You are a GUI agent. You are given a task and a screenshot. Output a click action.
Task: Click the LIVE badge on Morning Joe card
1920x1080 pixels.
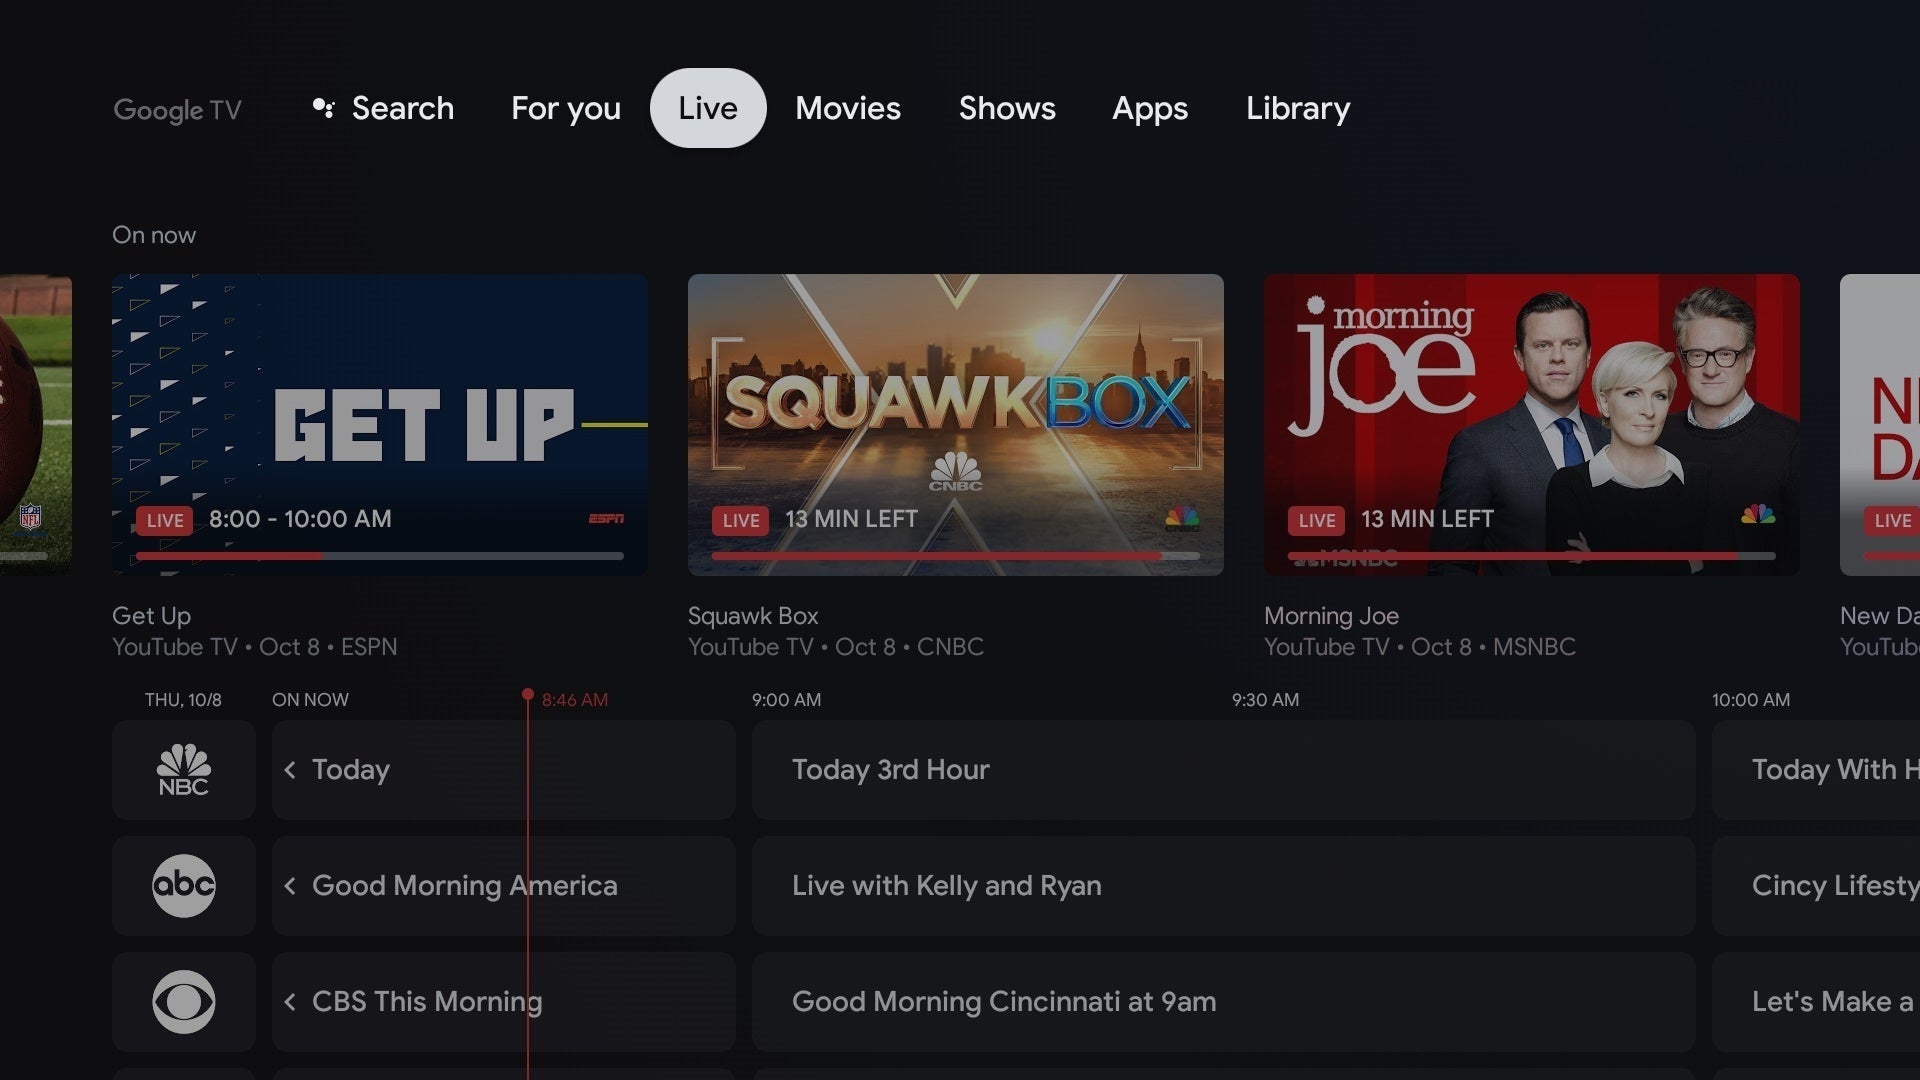(x=1317, y=520)
